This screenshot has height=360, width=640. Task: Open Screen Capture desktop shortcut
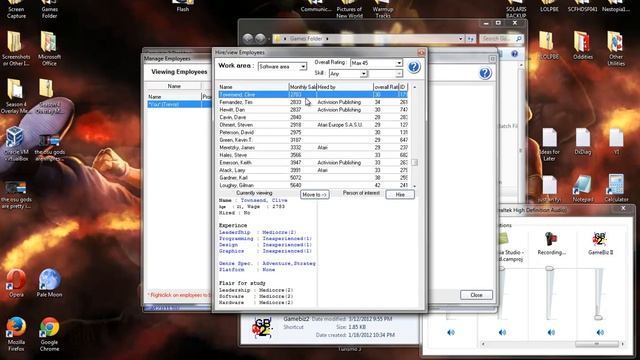(16, 9)
